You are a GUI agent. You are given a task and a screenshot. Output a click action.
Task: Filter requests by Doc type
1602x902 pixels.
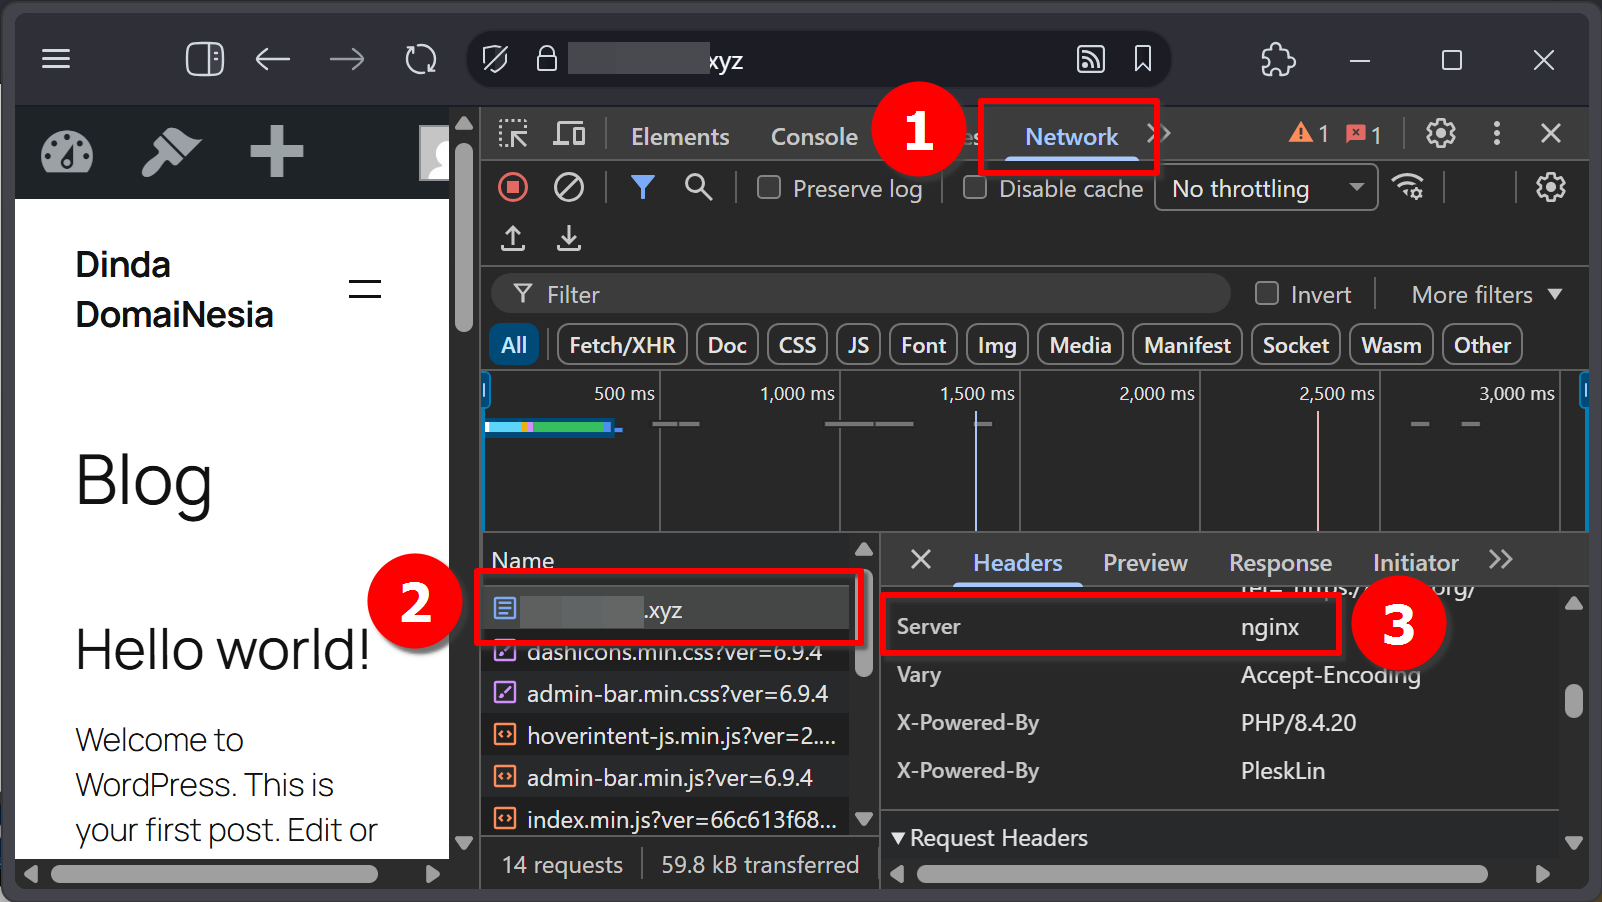(x=727, y=345)
